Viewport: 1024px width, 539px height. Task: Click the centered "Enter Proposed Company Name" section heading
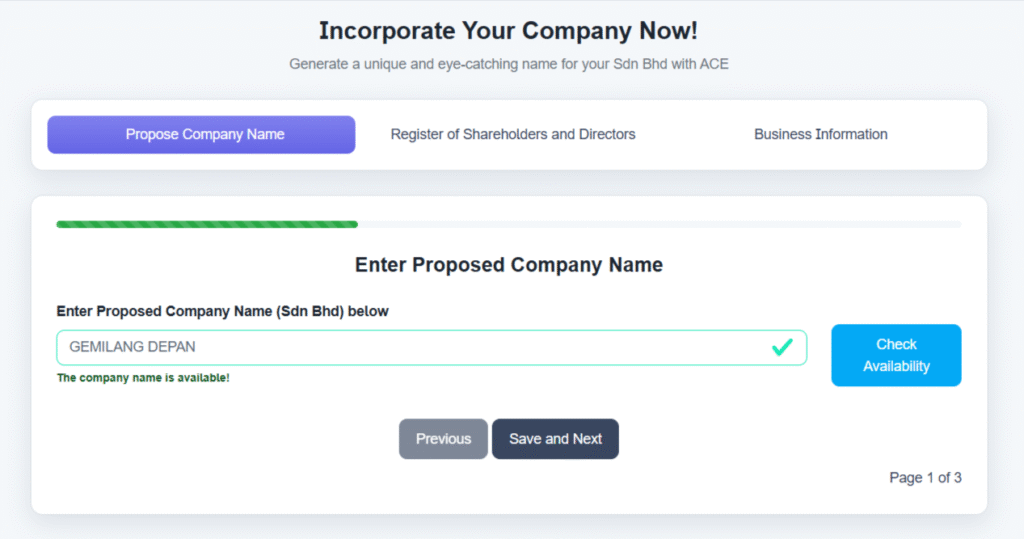pos(508,265)
